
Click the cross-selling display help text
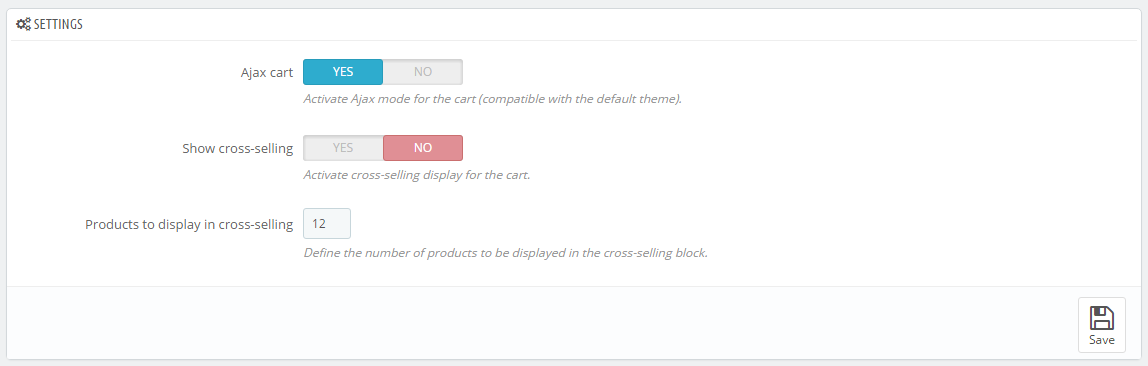[417, 176]
